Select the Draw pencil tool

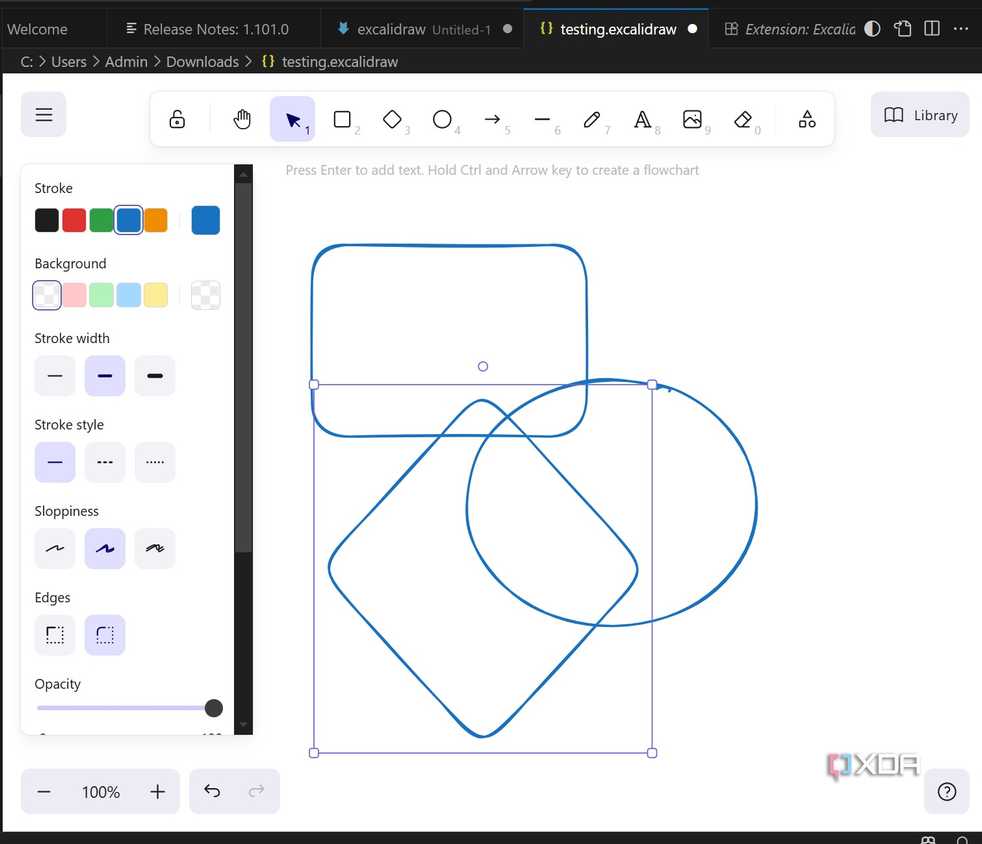(592, 119)
